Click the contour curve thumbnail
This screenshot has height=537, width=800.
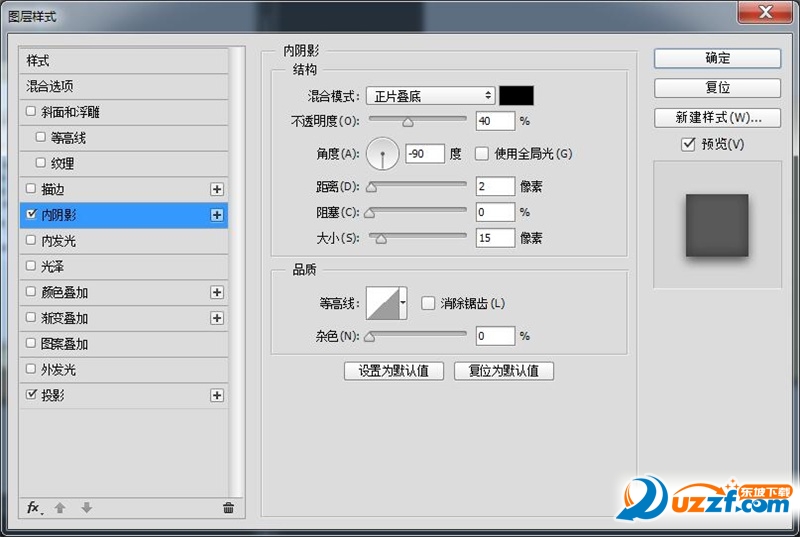(382, 303)
